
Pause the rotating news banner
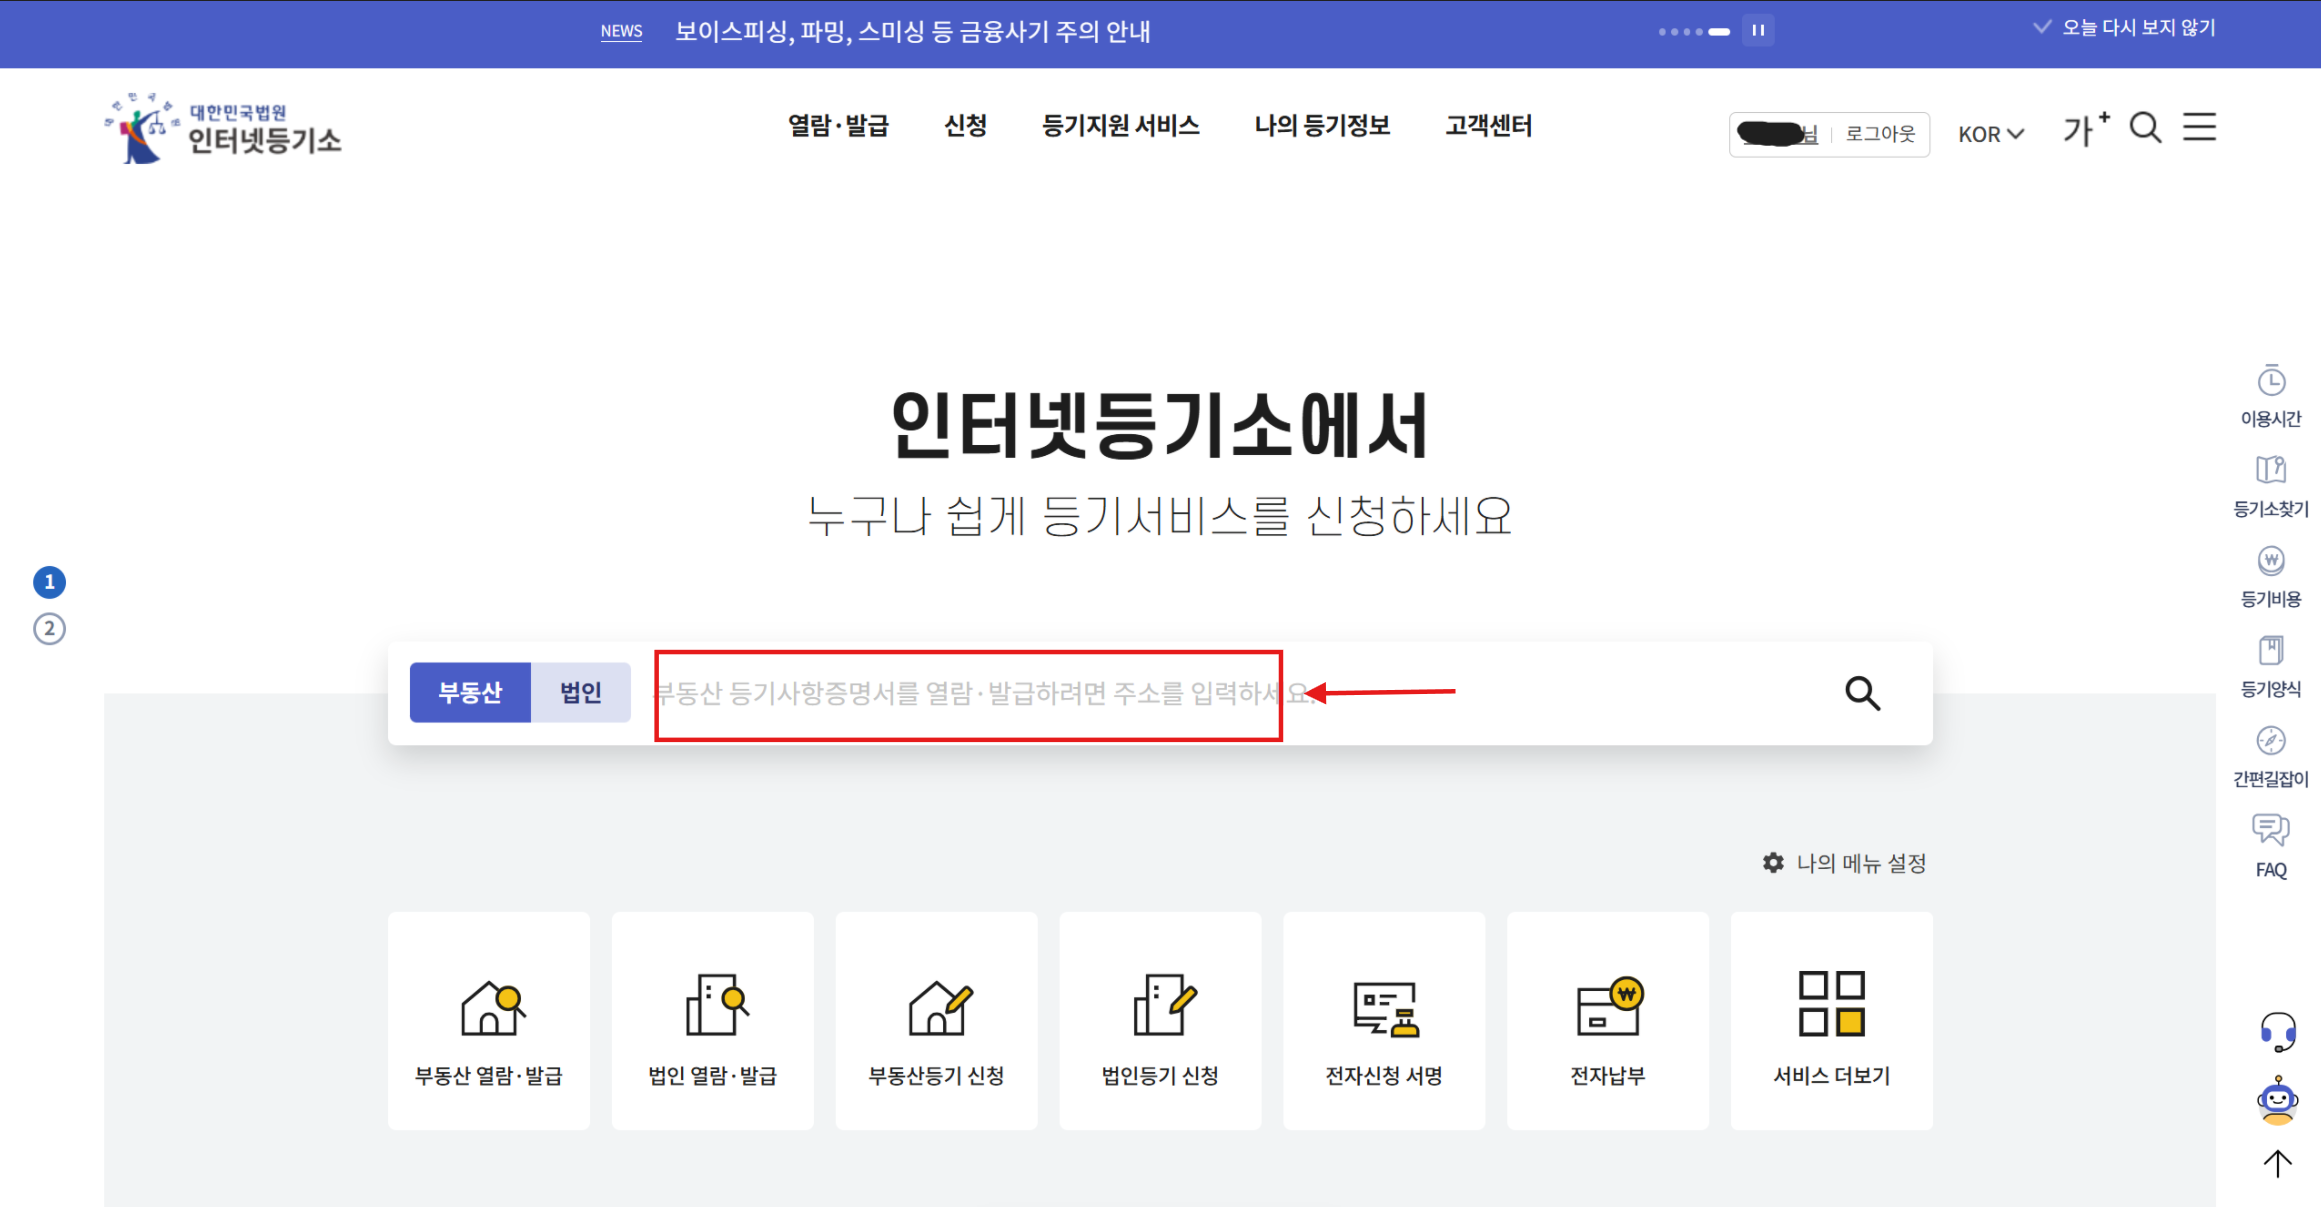pos(1758,30)
